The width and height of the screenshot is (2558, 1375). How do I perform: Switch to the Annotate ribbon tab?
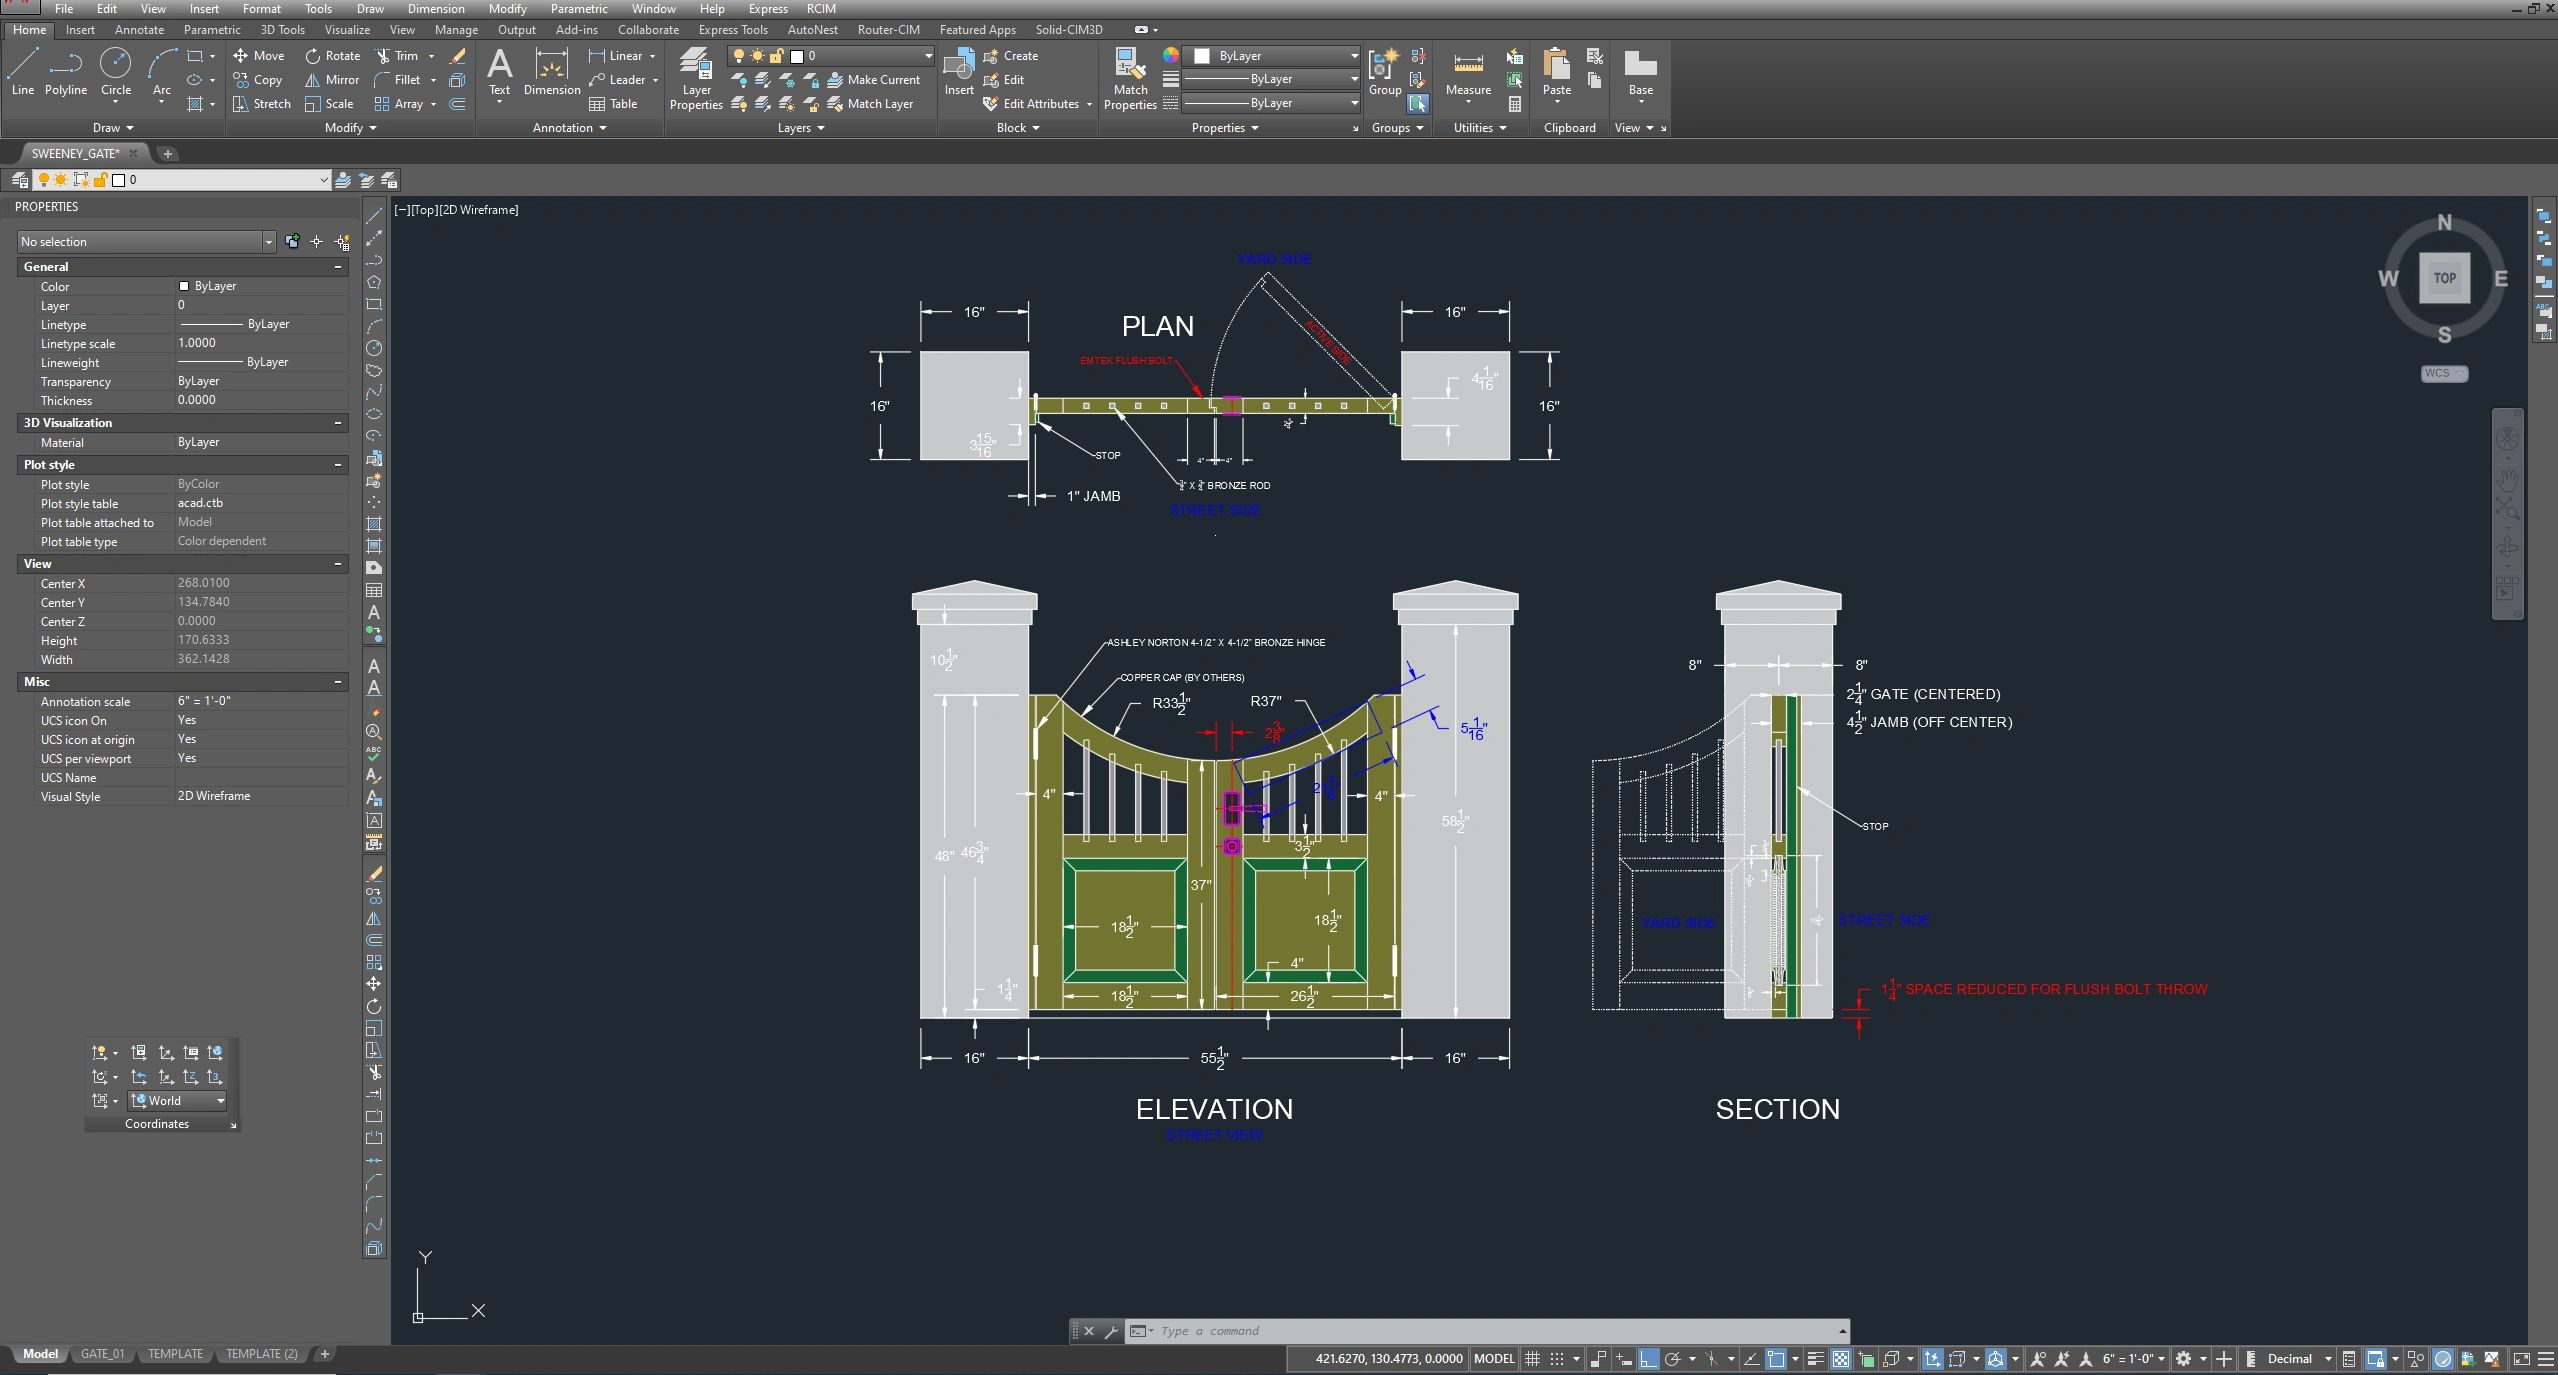(x=139, y=30)
